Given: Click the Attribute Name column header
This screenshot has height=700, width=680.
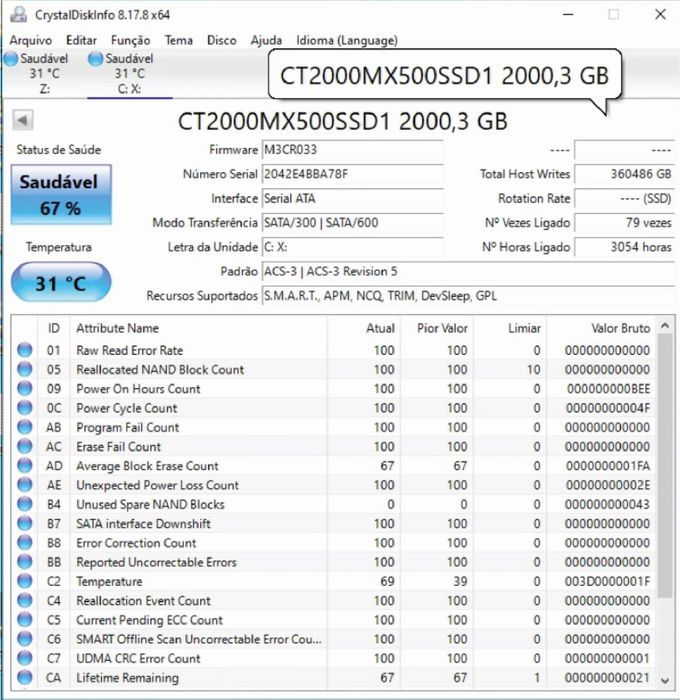Looking at the screenshot, I should pos(199,328).
